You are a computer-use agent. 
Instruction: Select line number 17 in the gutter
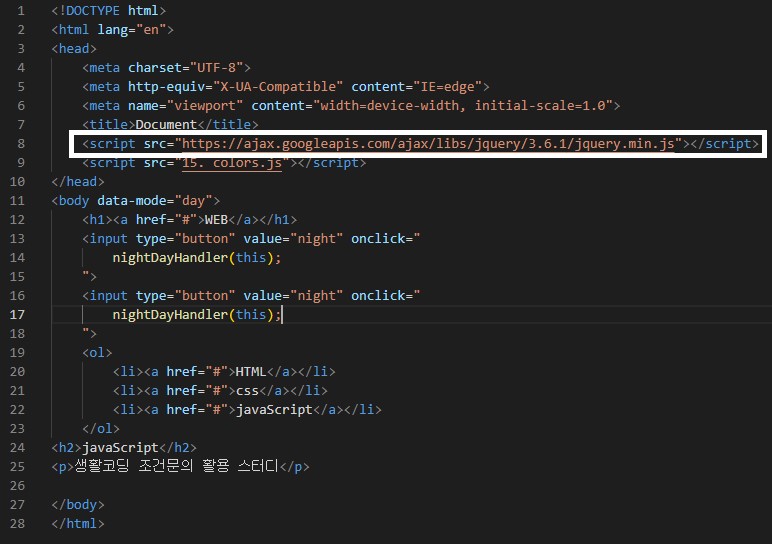pos(17,315)
